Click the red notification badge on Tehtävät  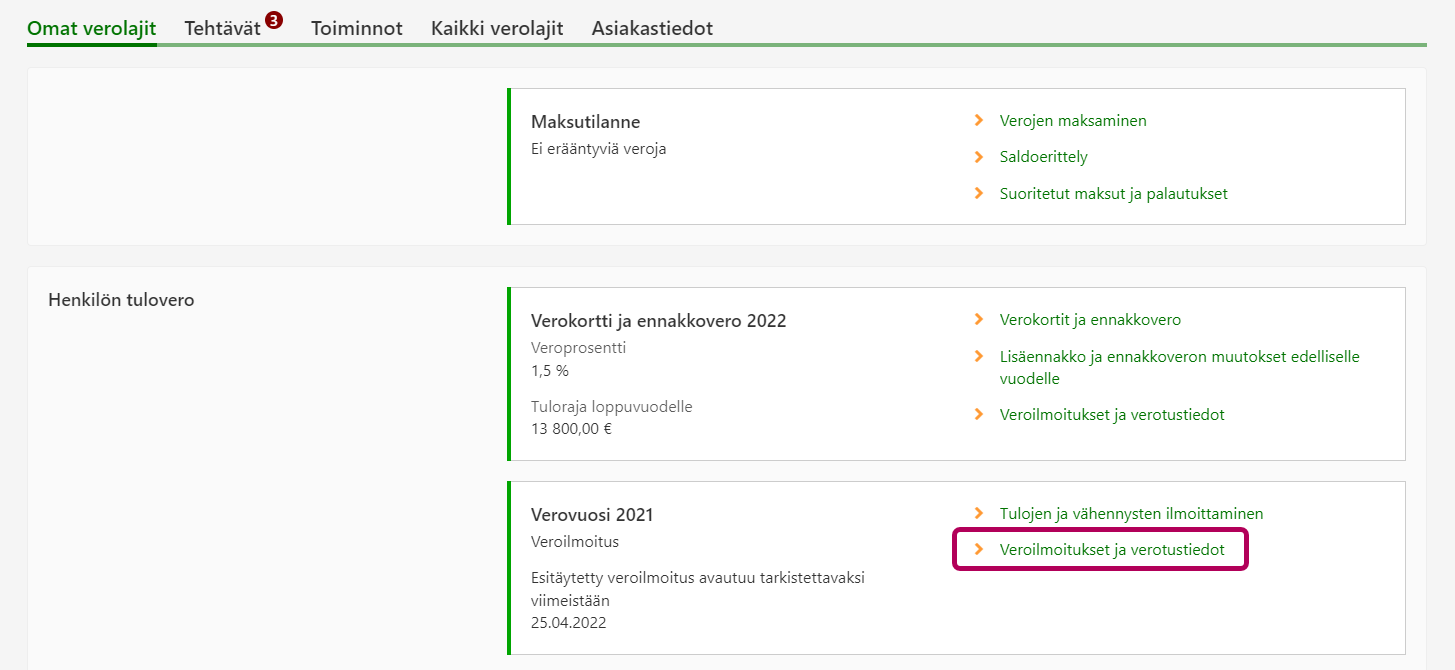[274, 20]
